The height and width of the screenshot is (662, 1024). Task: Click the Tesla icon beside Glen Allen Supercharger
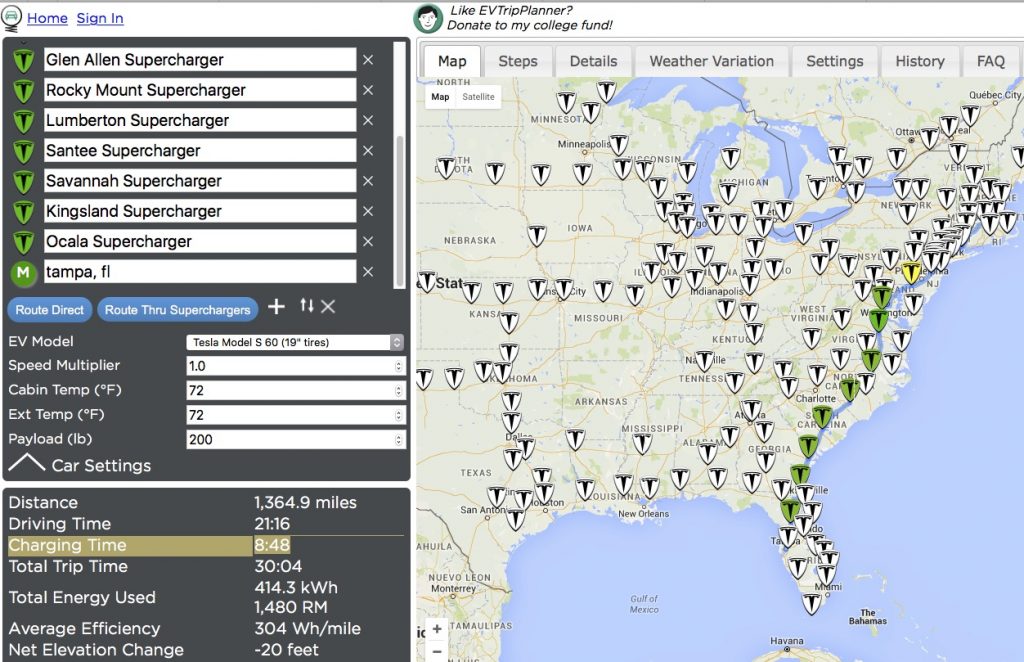(24, 61)
